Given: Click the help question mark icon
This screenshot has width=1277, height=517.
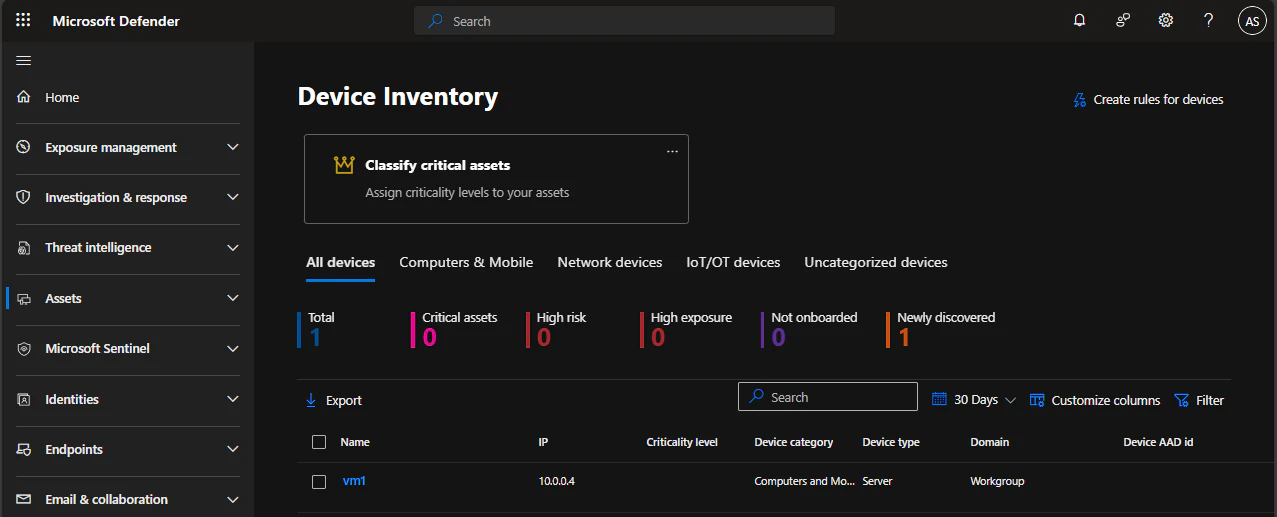Looking at the screenshot, I should pos(1208,20).
